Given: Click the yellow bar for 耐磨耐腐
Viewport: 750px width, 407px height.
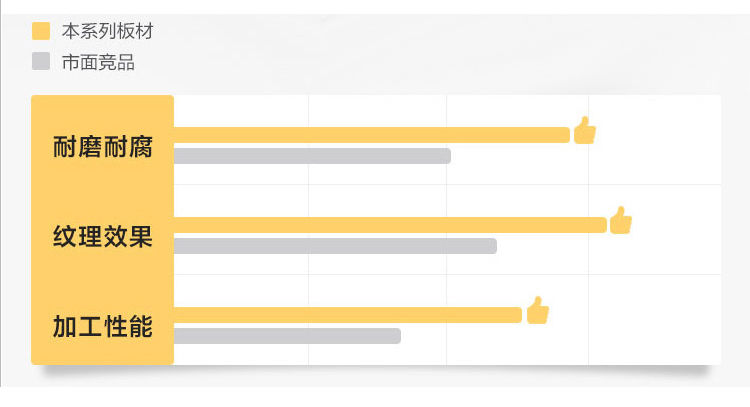Looking at the screenshot, I should tap(372, 135).
